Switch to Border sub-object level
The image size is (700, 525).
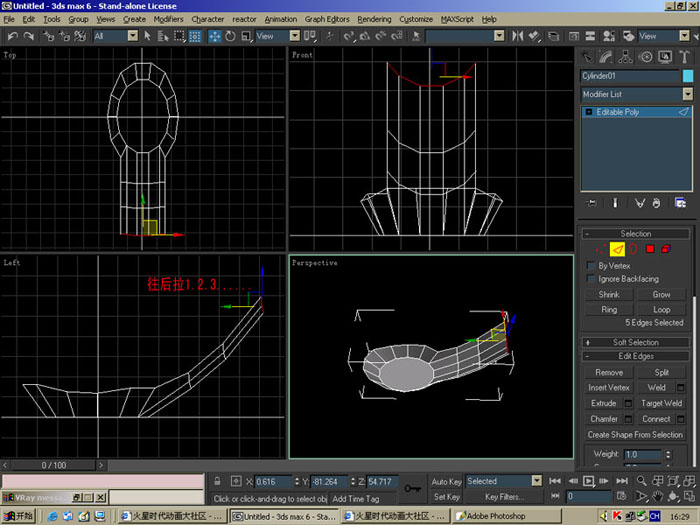point(633,249)
